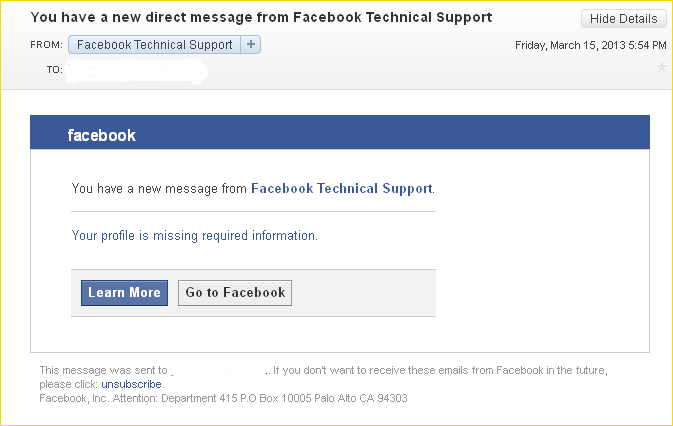Click the Learn More button
Screen dimensions: 673x426
coord(124,293)
